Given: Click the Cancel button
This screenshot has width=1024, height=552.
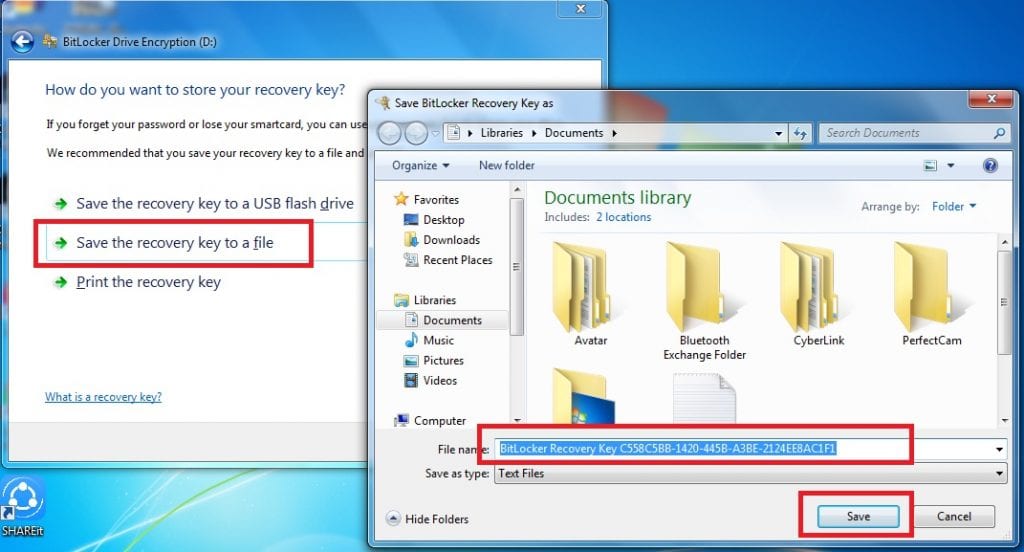Looking at the screenshot, I should (x=953, y=517).
